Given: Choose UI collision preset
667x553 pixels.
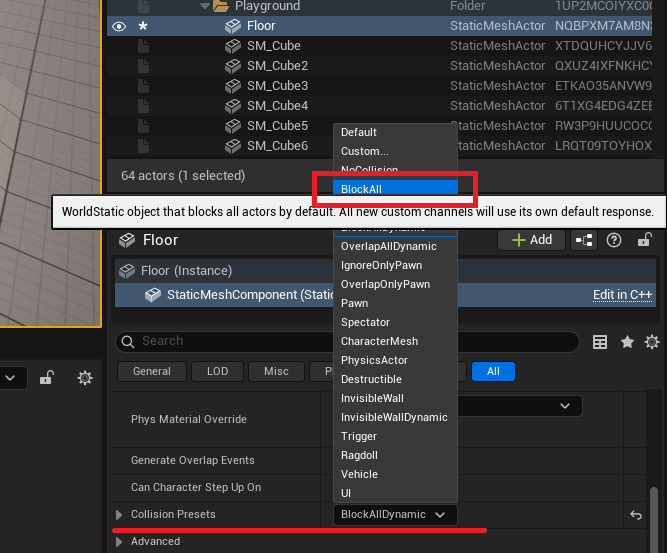Looking at the screenshot, I should tap(395, 493).
